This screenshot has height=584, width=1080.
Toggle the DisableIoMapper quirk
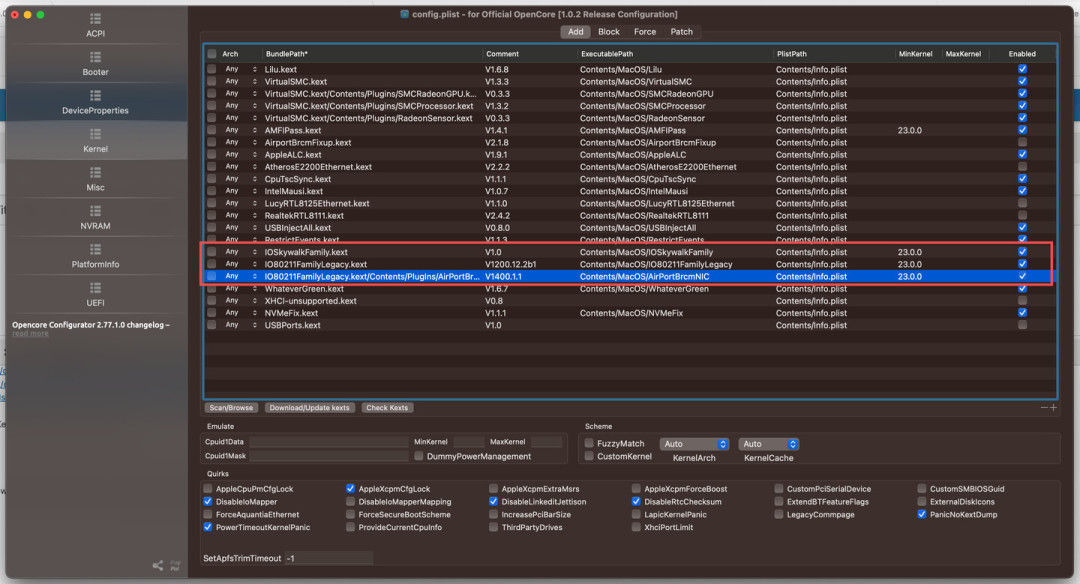207,501
